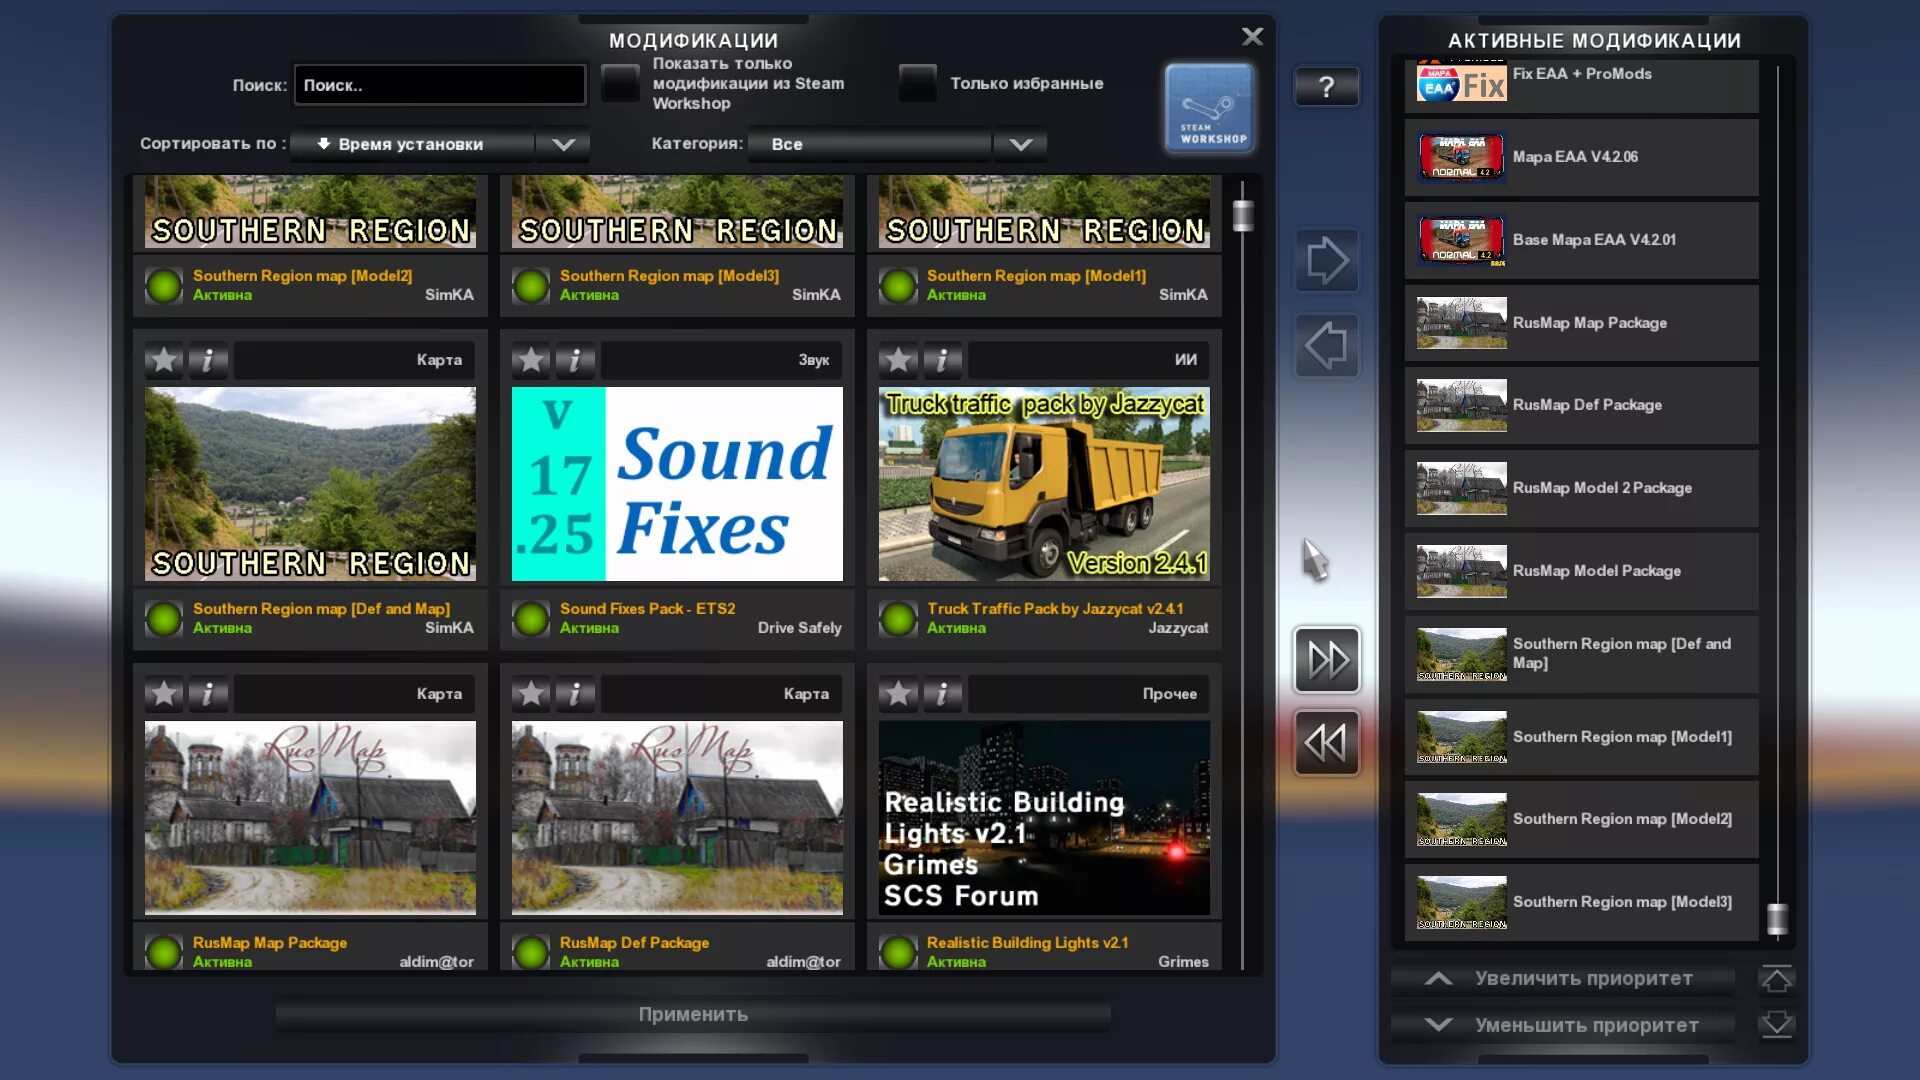Click the double right arrow activate-all button
1920x1080 pixels.
click(x=1327, y=659)
